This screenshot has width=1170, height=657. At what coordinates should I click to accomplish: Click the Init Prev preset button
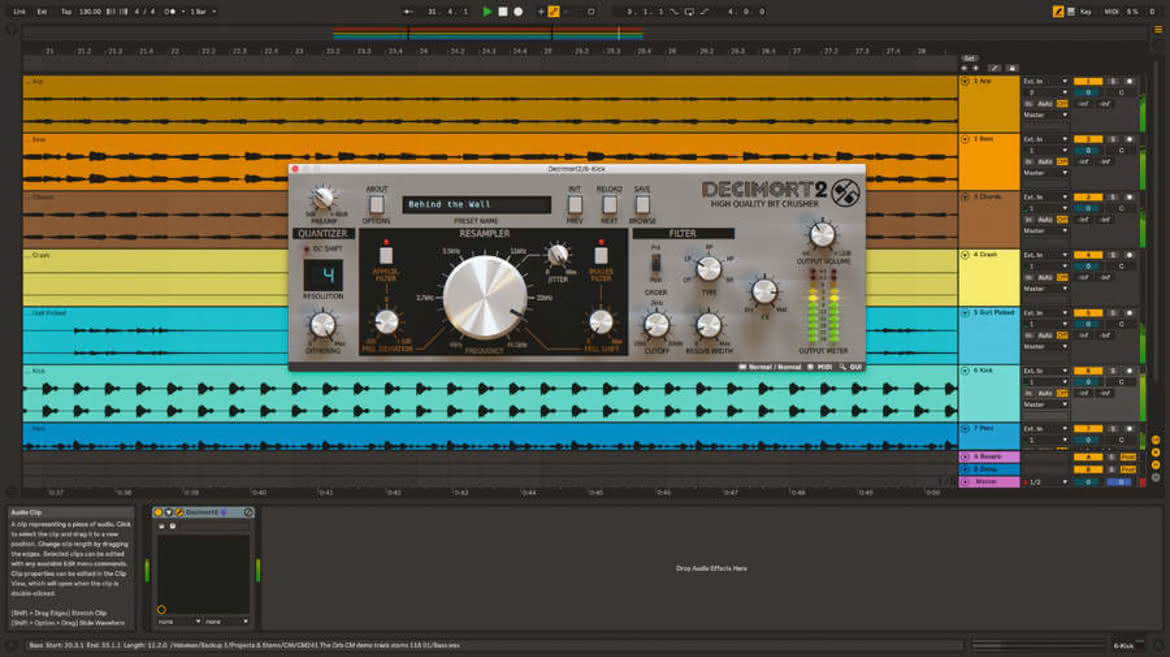coord(575,204)
